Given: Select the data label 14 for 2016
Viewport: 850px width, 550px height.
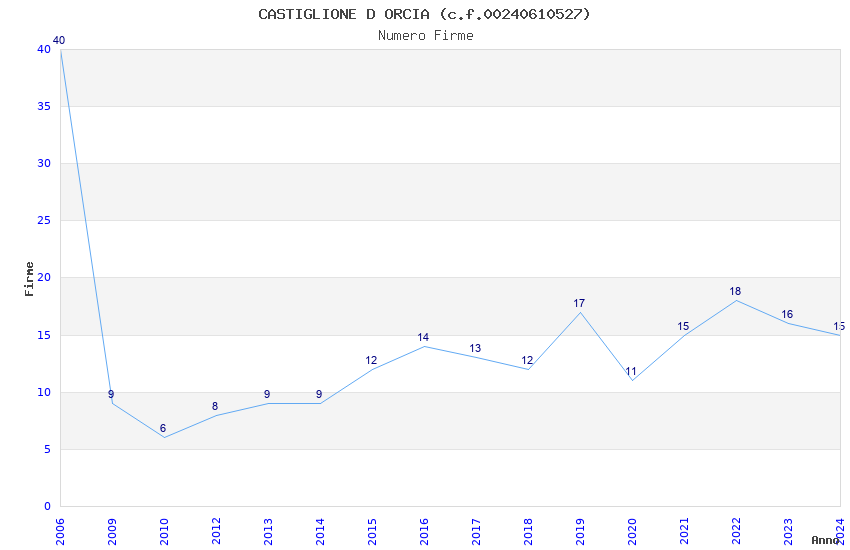Looking at the screenshot, I should tap(423, 337).
